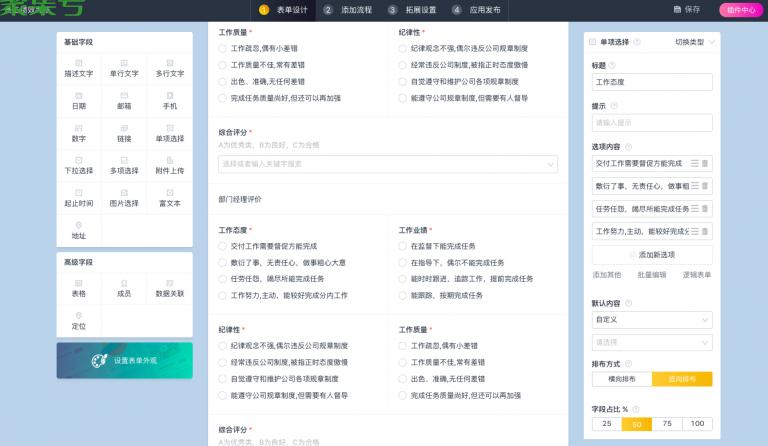Add a 日期 date field

pos(79,100)
